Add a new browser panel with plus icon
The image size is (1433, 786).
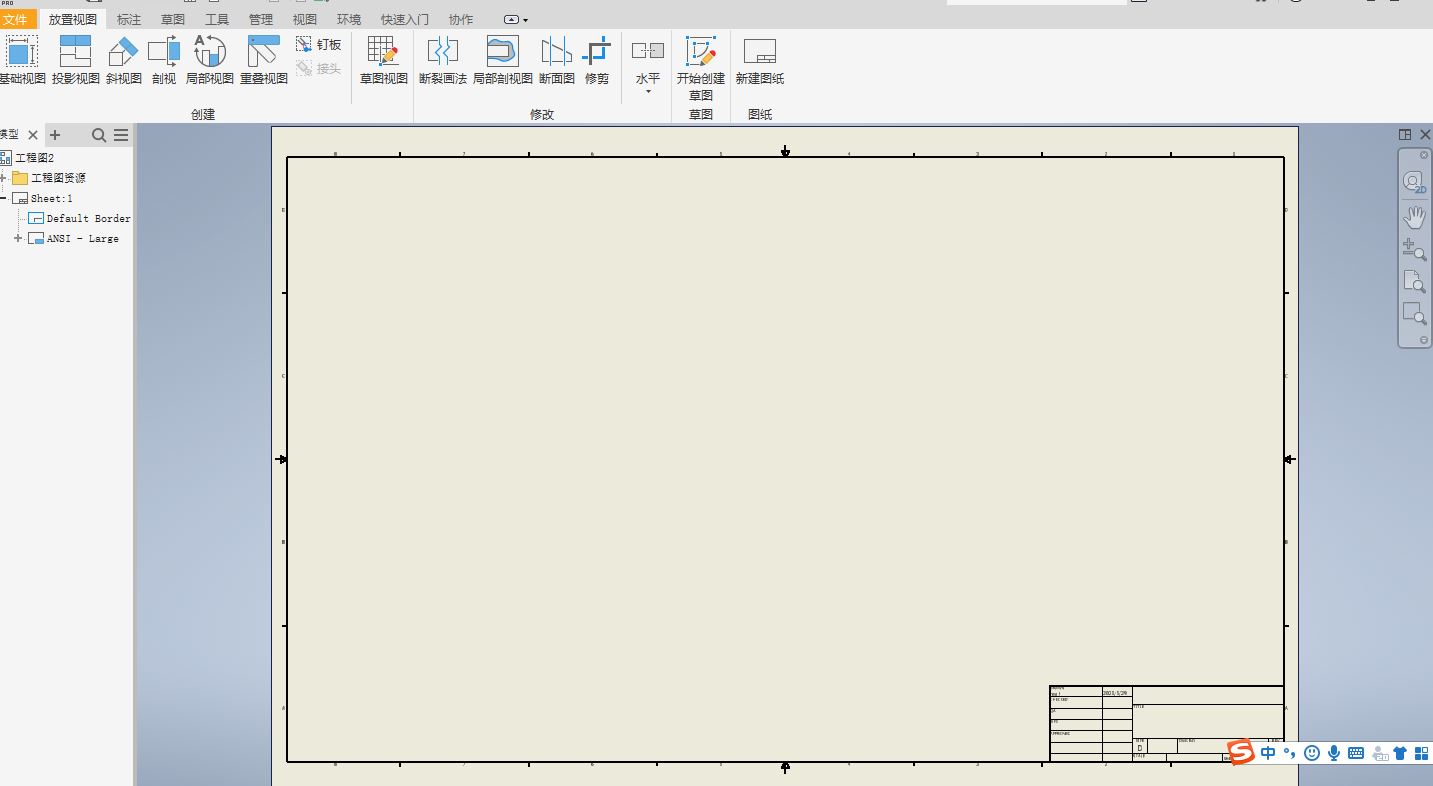tap(55, 135)
